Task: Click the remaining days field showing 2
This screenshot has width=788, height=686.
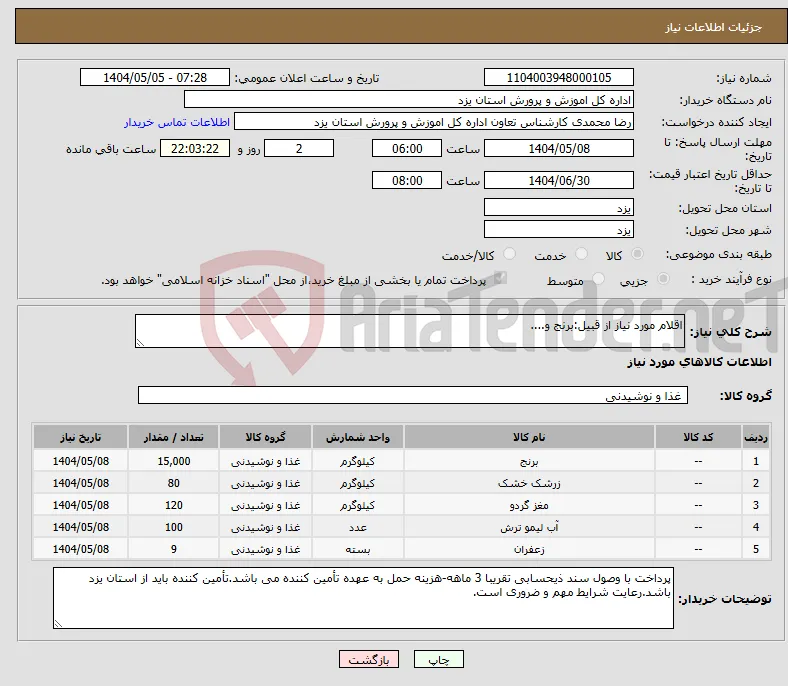Action: click(299, 148)
